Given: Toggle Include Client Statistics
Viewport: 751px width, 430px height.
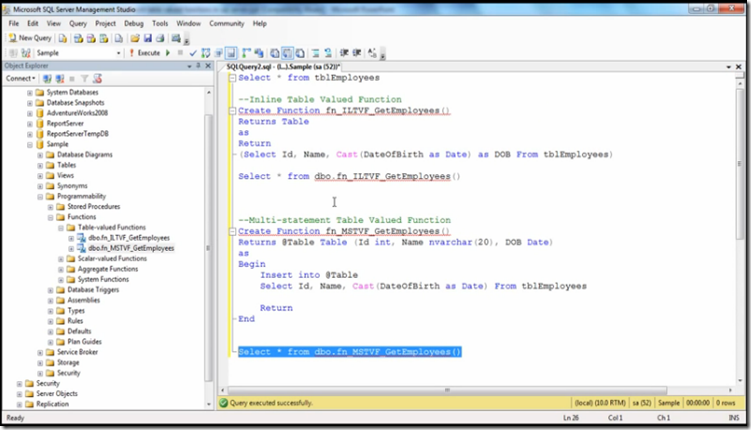Looking at the screenshot, I should [259, 53].
